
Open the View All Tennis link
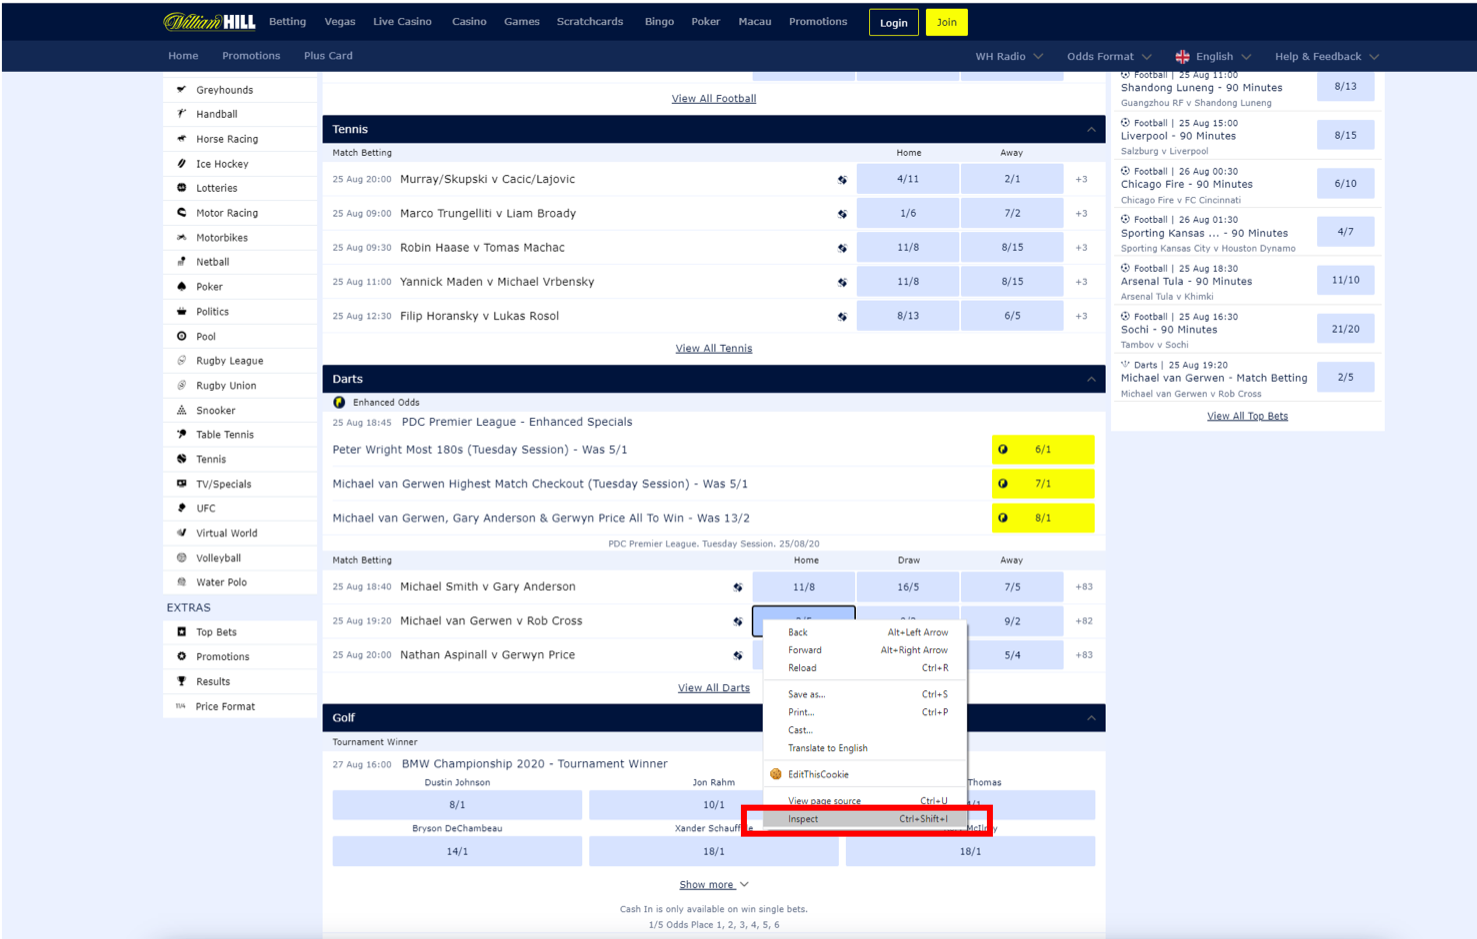point(714,348)
